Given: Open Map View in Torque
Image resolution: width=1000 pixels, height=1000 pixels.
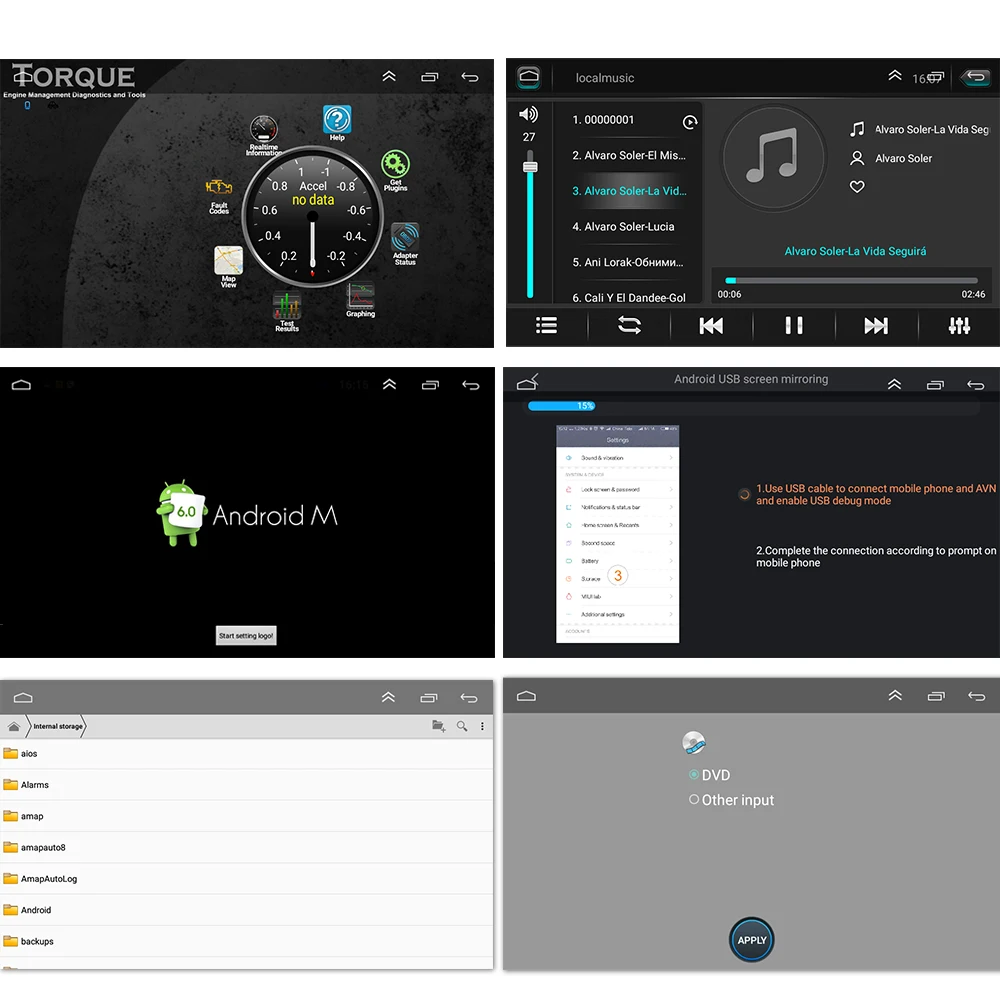Looking at the screenshot, I should tap(228, 267).
